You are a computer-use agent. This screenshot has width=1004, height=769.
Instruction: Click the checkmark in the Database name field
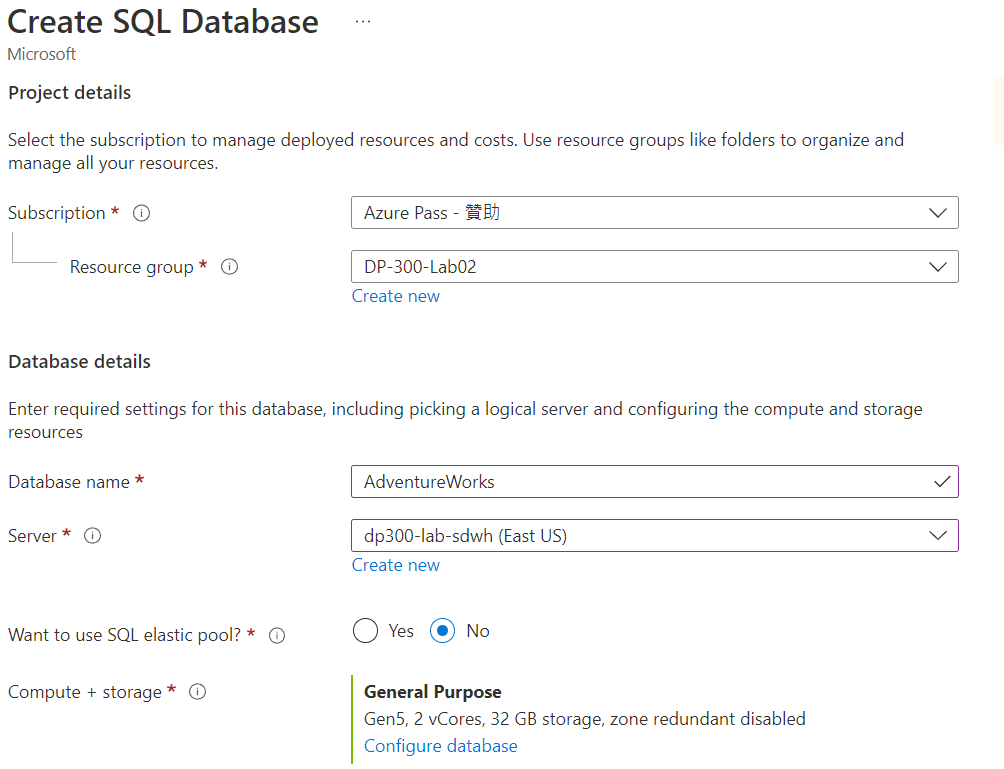coord(941,482)
